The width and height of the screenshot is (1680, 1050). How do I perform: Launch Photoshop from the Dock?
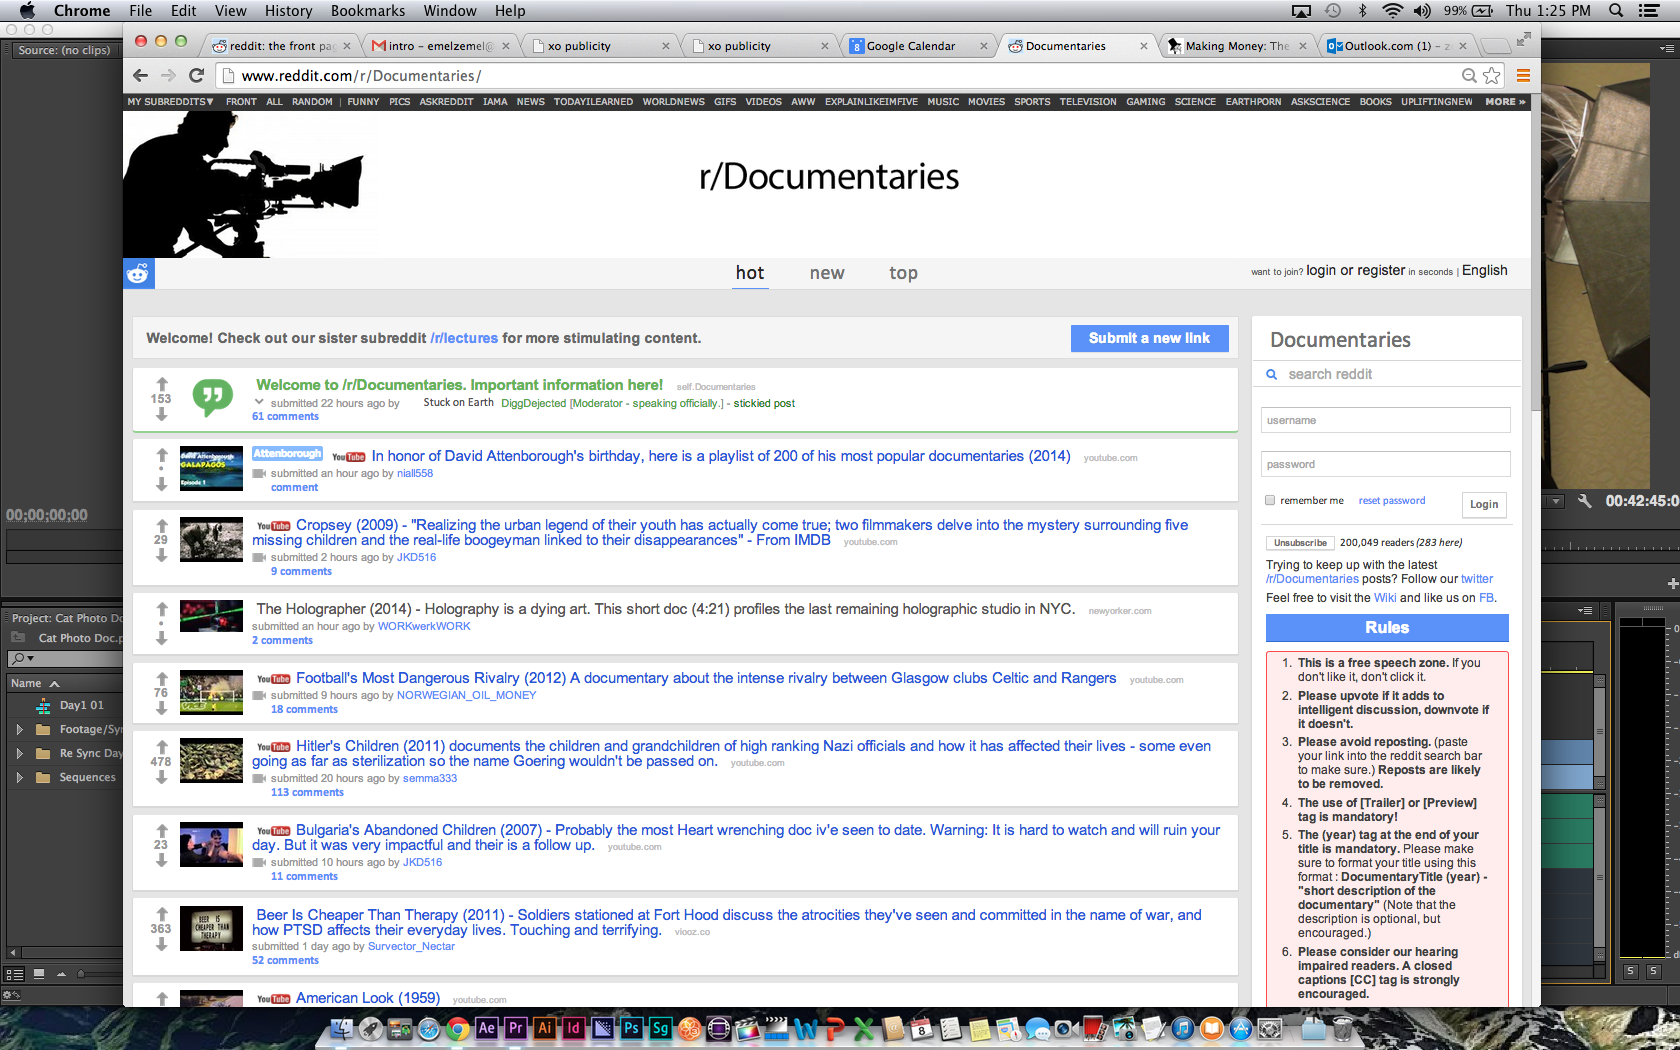point(631,1027)
